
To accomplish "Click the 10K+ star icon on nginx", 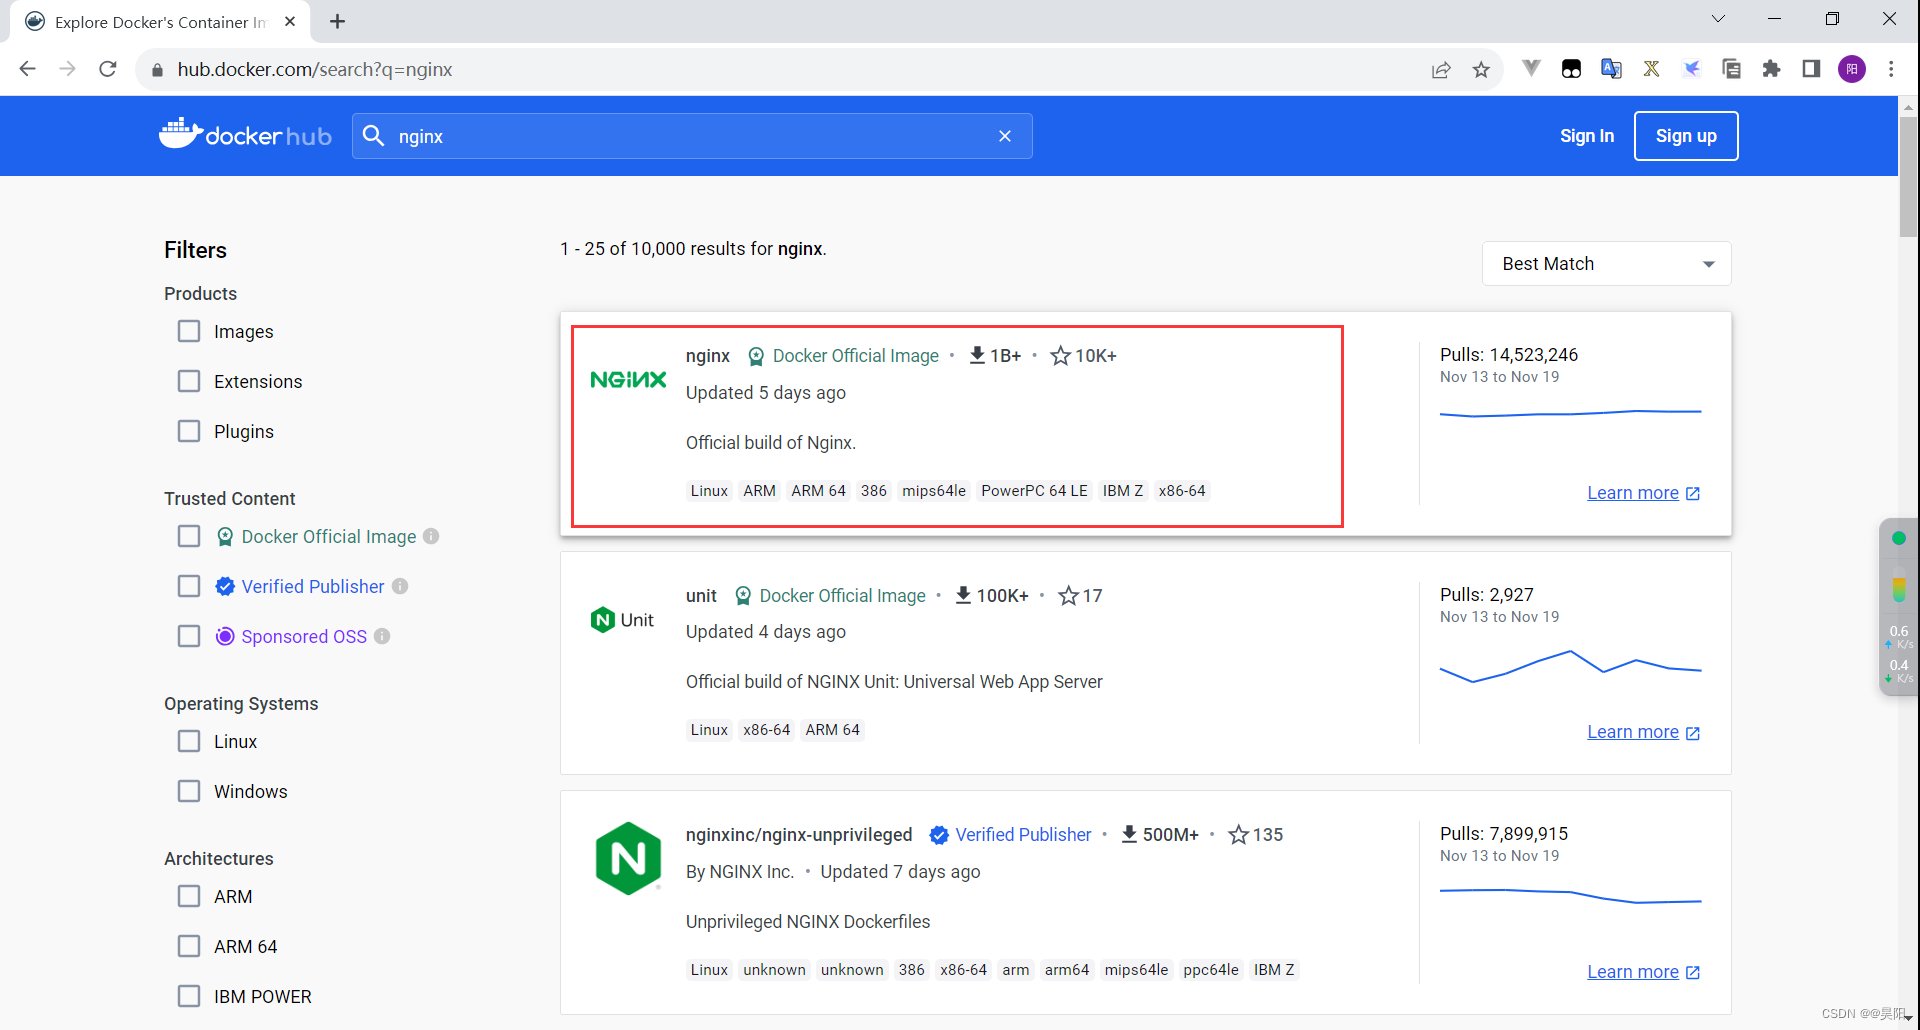I will 1061,356.
